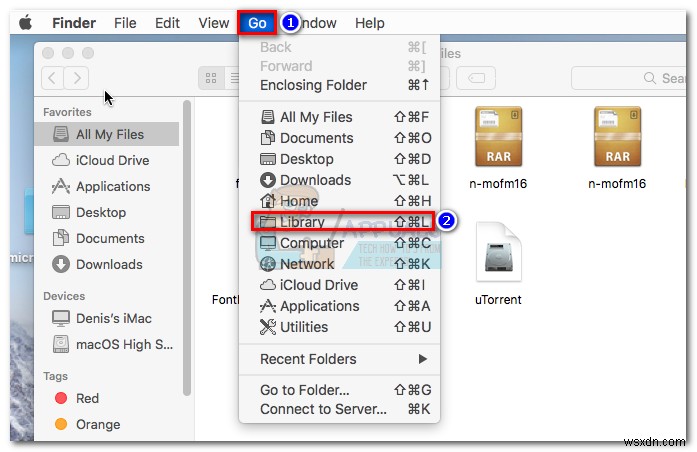Choose Computer in the Go menu
This screenshot has width=697, height=452.
tap(340, 243)
